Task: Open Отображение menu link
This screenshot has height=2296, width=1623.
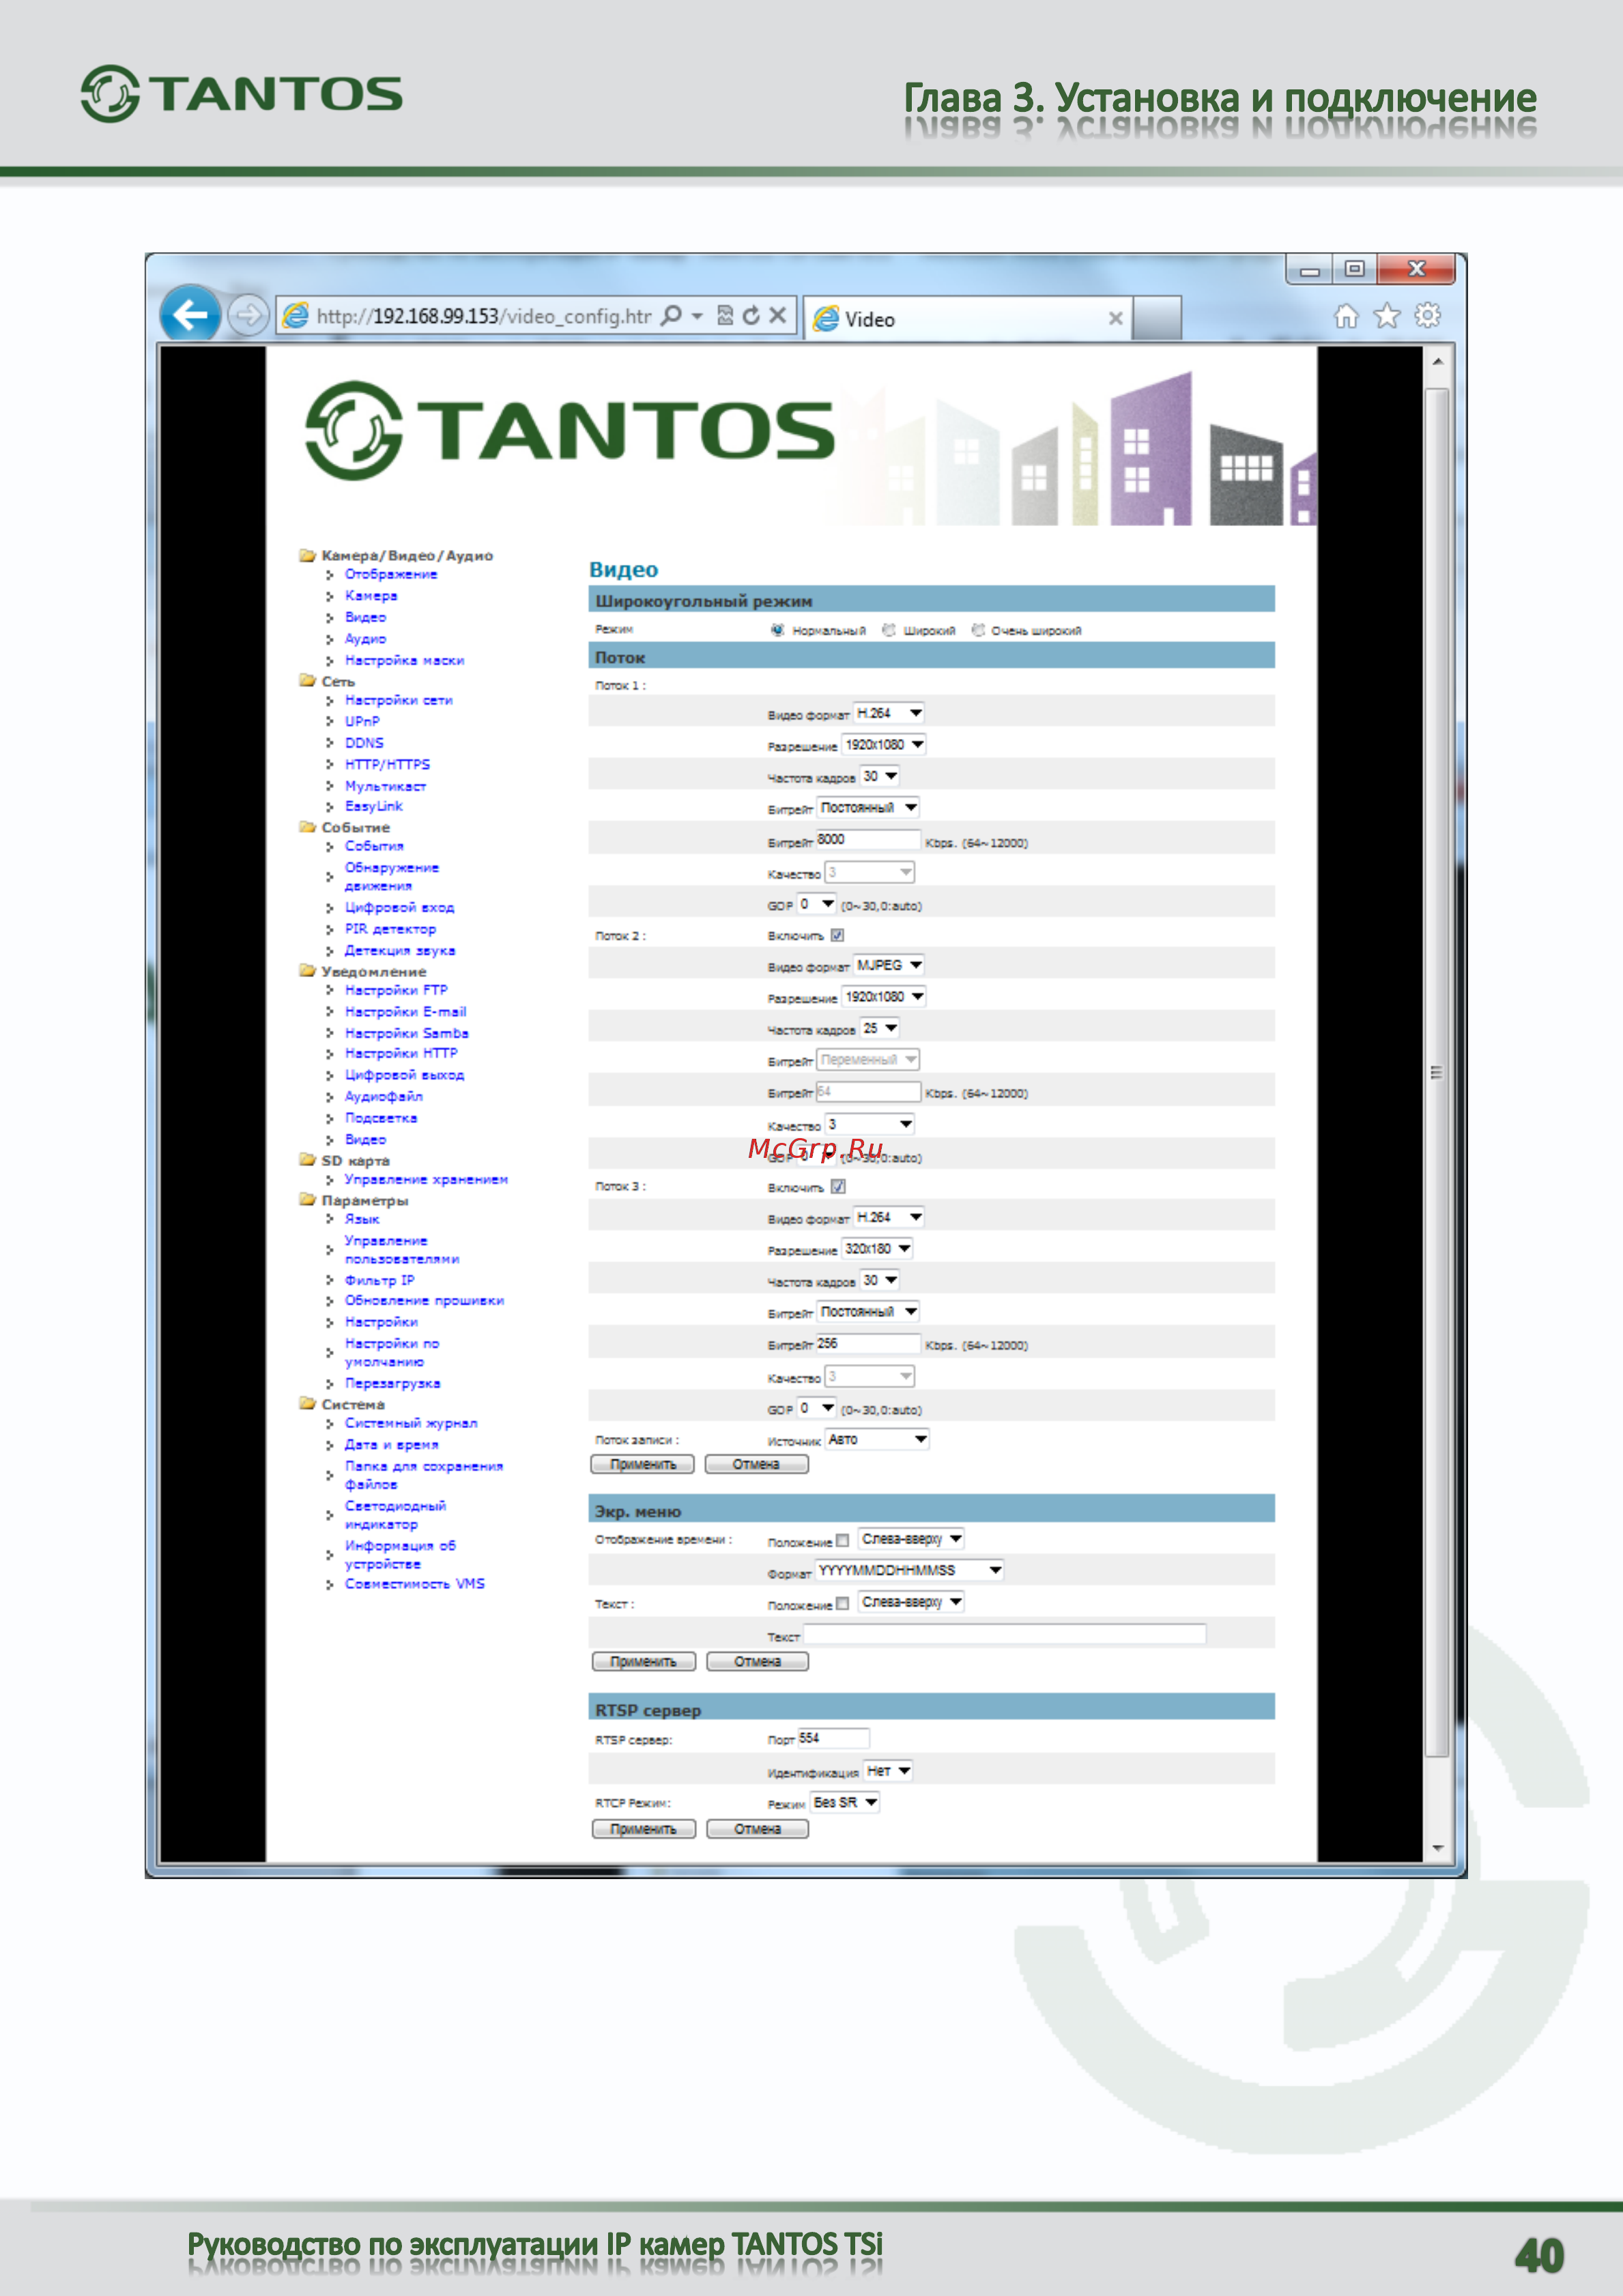Action: click(x=391, y=574)
